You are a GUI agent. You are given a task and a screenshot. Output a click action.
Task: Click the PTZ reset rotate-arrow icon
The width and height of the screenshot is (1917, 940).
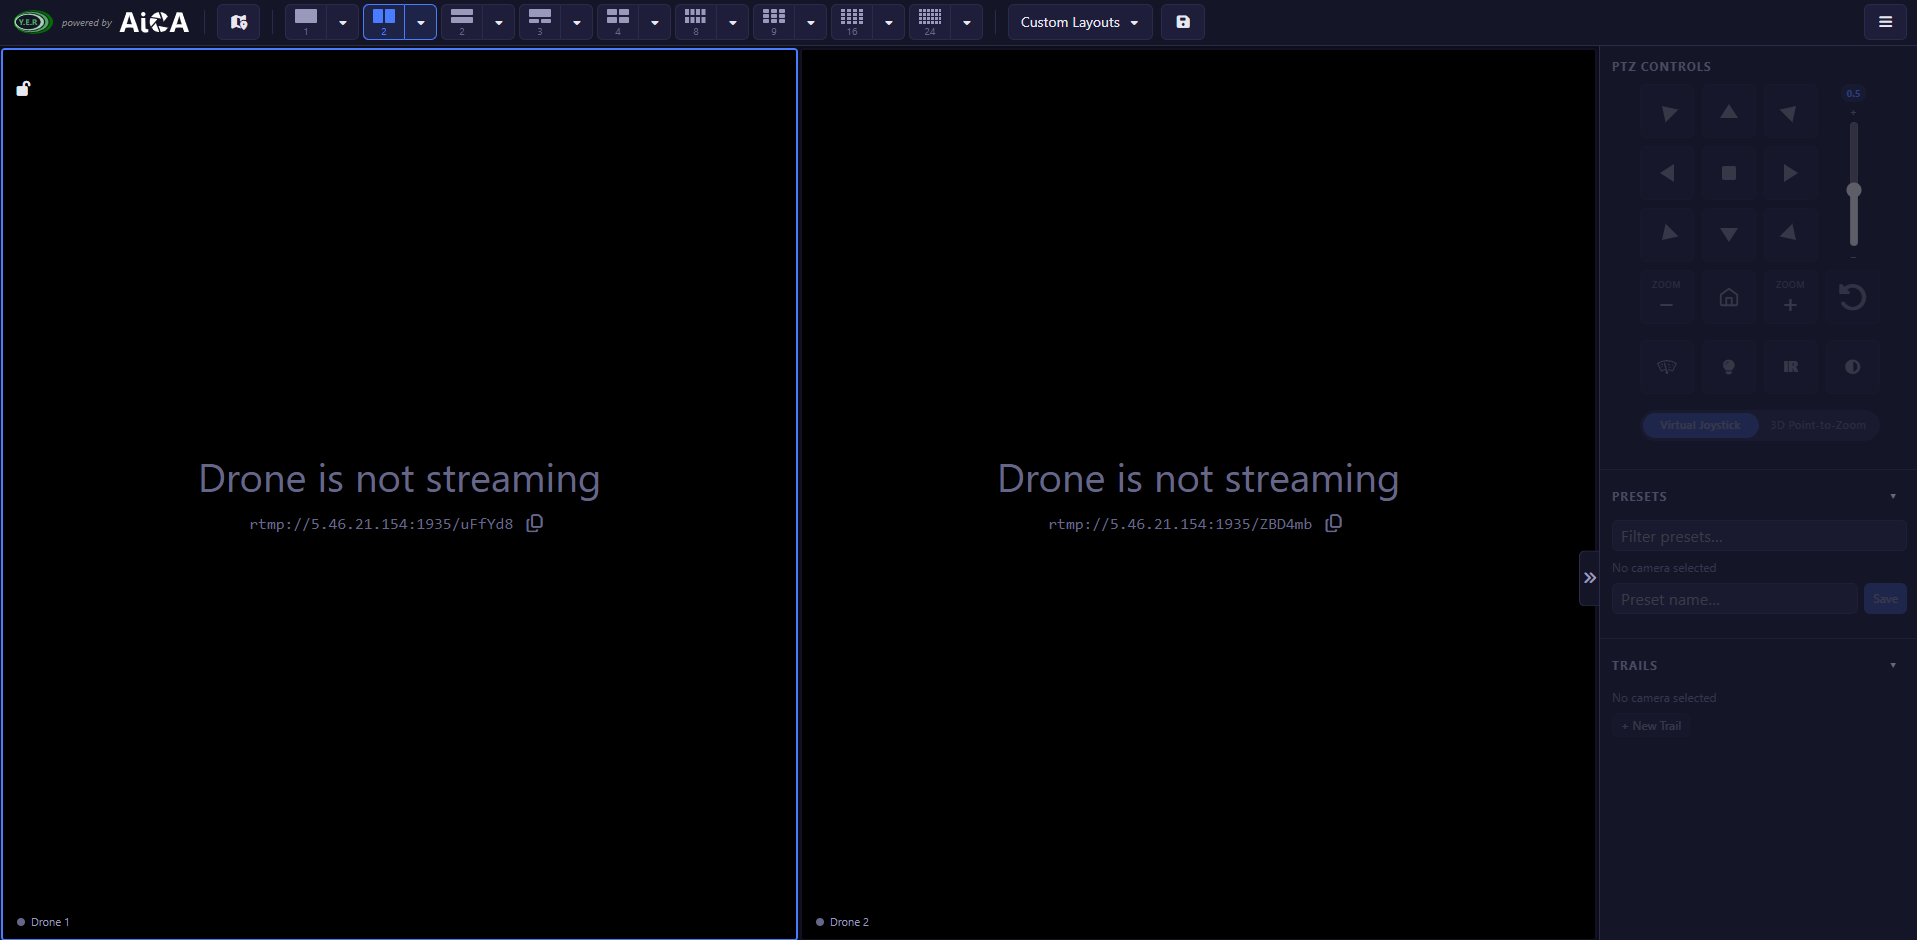click(x=1852, y=297)
